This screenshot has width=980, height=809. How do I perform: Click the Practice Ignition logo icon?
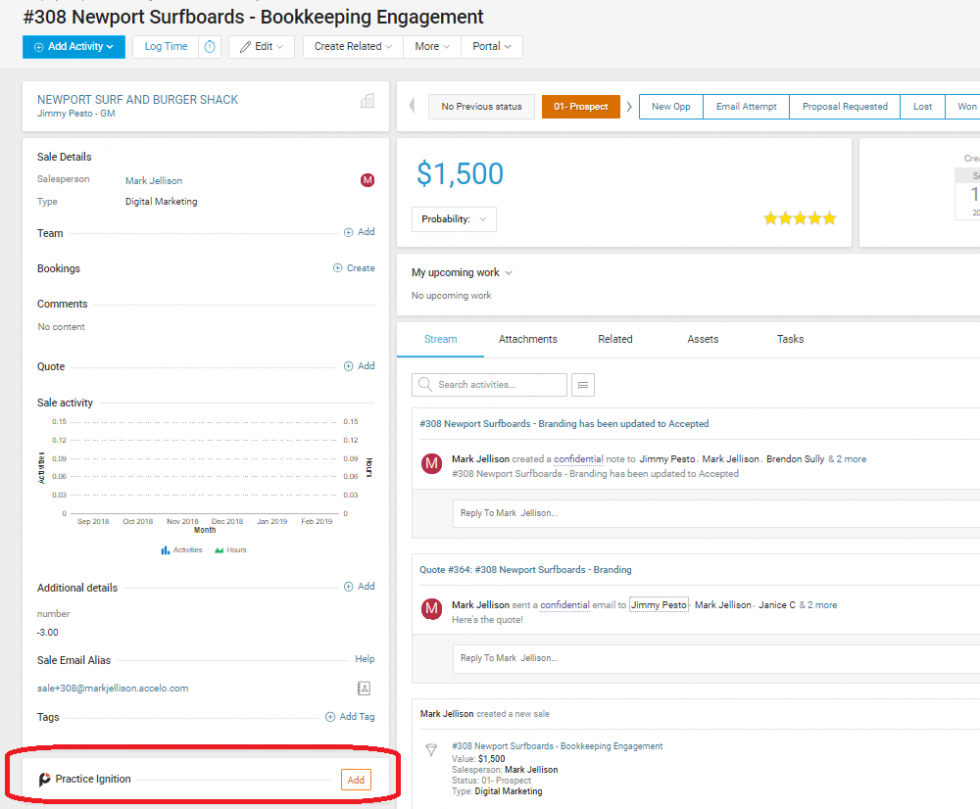pos(45,780)
